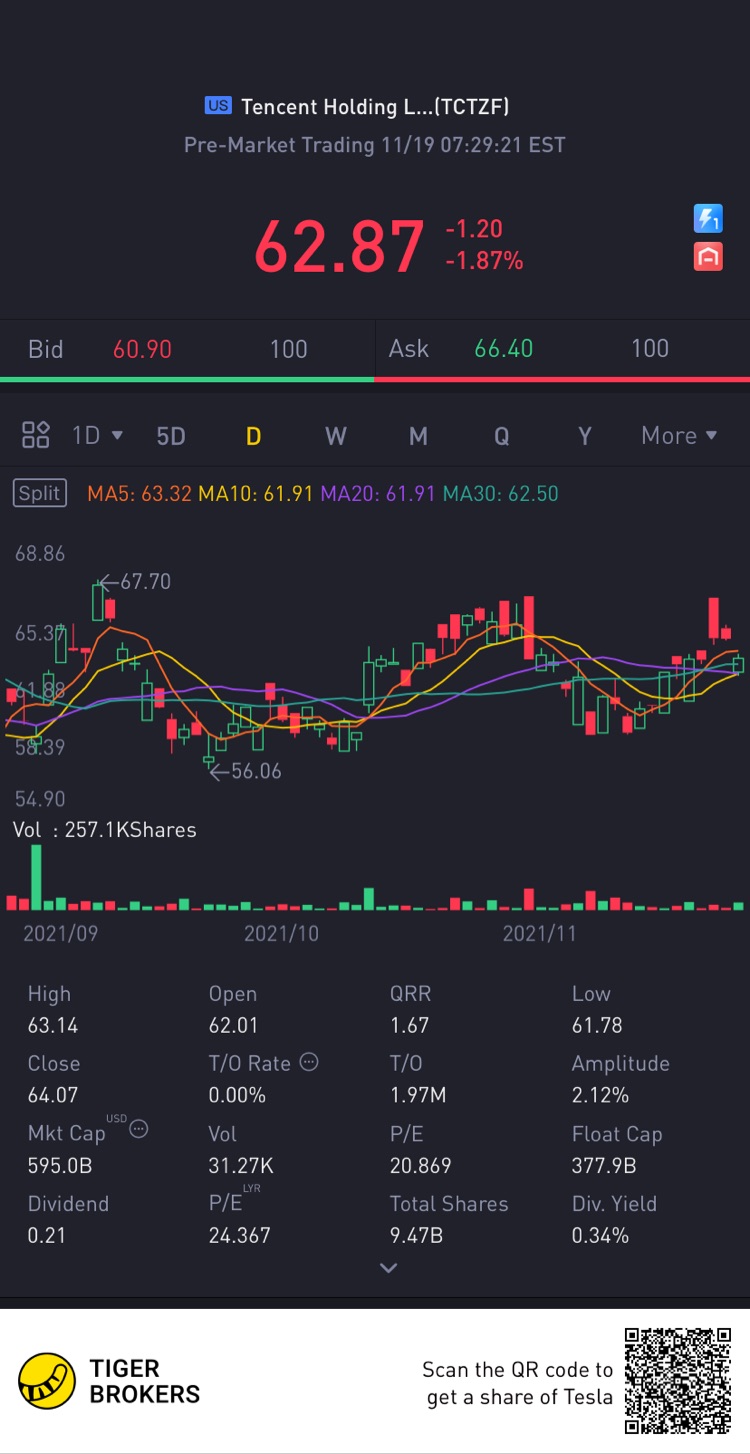This screenshot has width=750, height=1454.
Task: Tap the Div. Yield value 0.34%
Action: click(x=600, y=1235)
